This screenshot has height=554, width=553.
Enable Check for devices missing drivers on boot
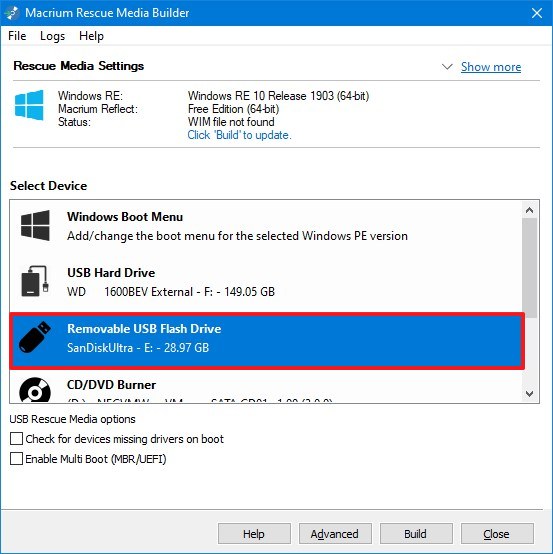16,438
